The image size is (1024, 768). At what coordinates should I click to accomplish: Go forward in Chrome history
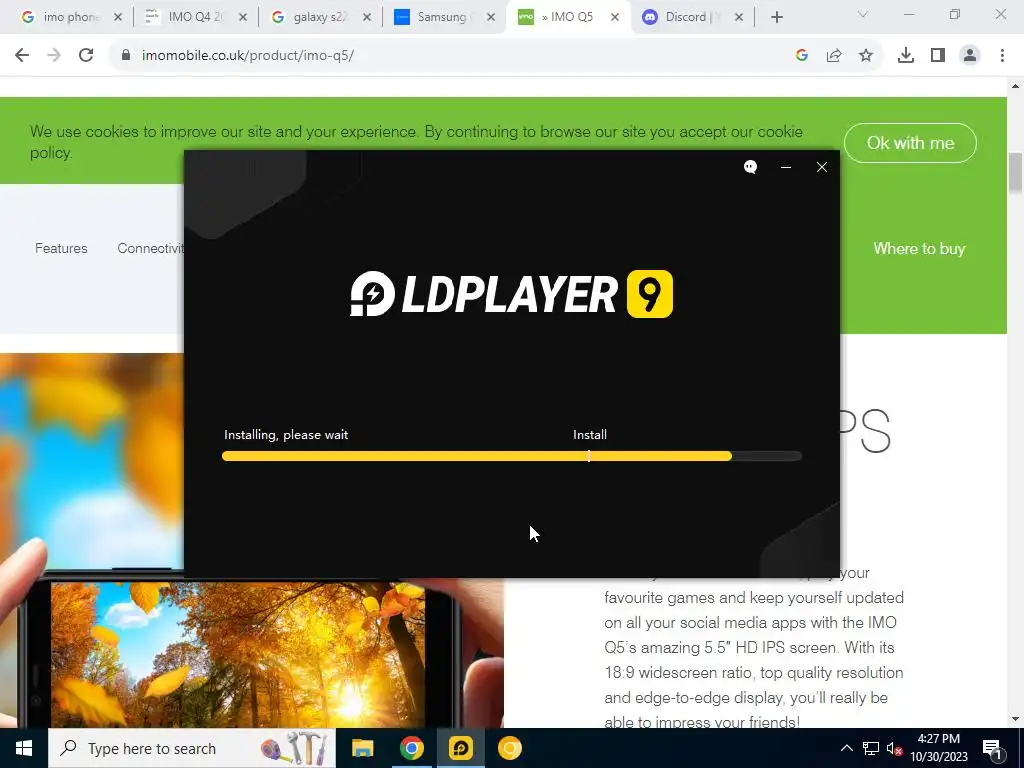click(54, 55)
